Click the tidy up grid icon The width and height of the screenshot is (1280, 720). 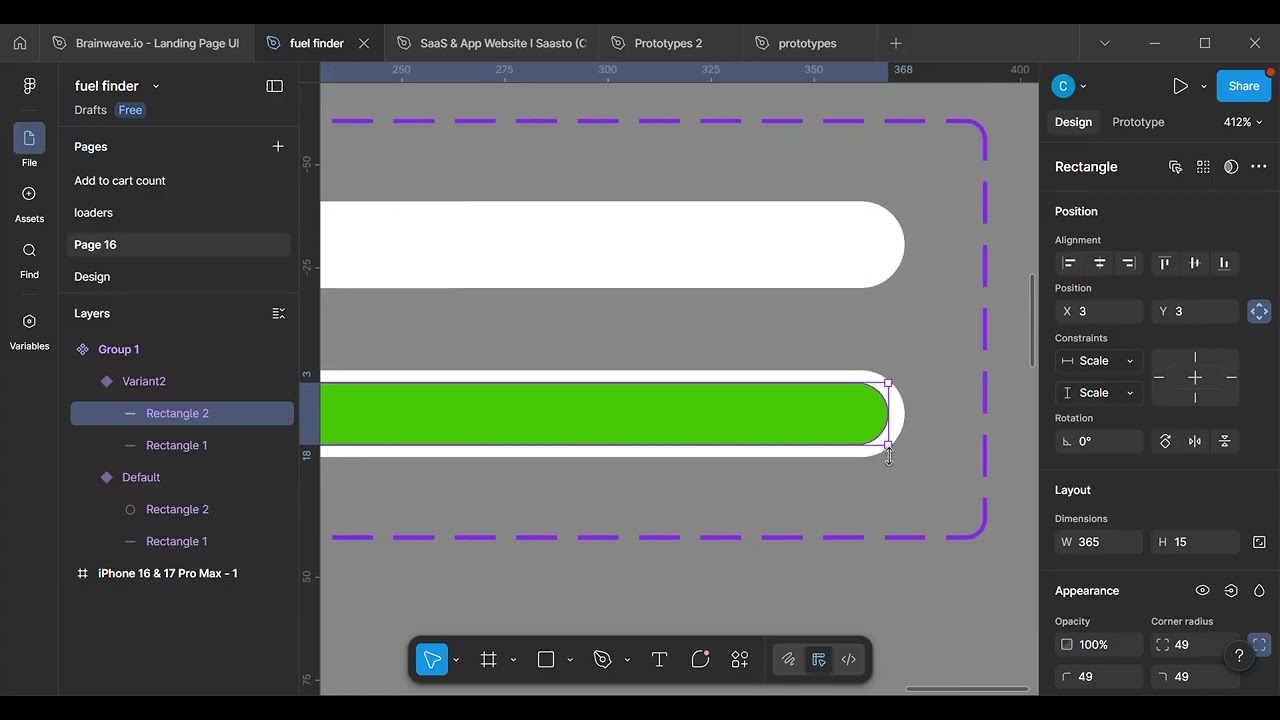click(x=1203, y=167)
